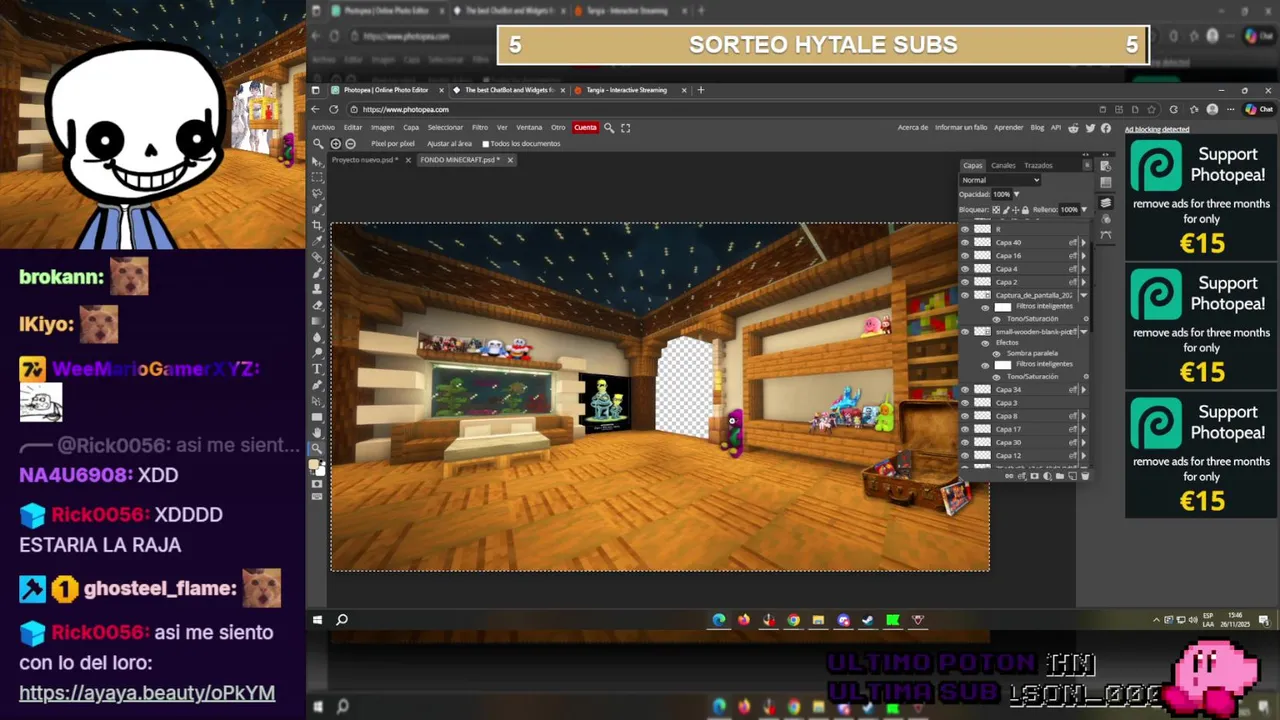The height and width of the screenshot is (720, 1280).
Task: Select the Brush tool
Action: [317, 272]
